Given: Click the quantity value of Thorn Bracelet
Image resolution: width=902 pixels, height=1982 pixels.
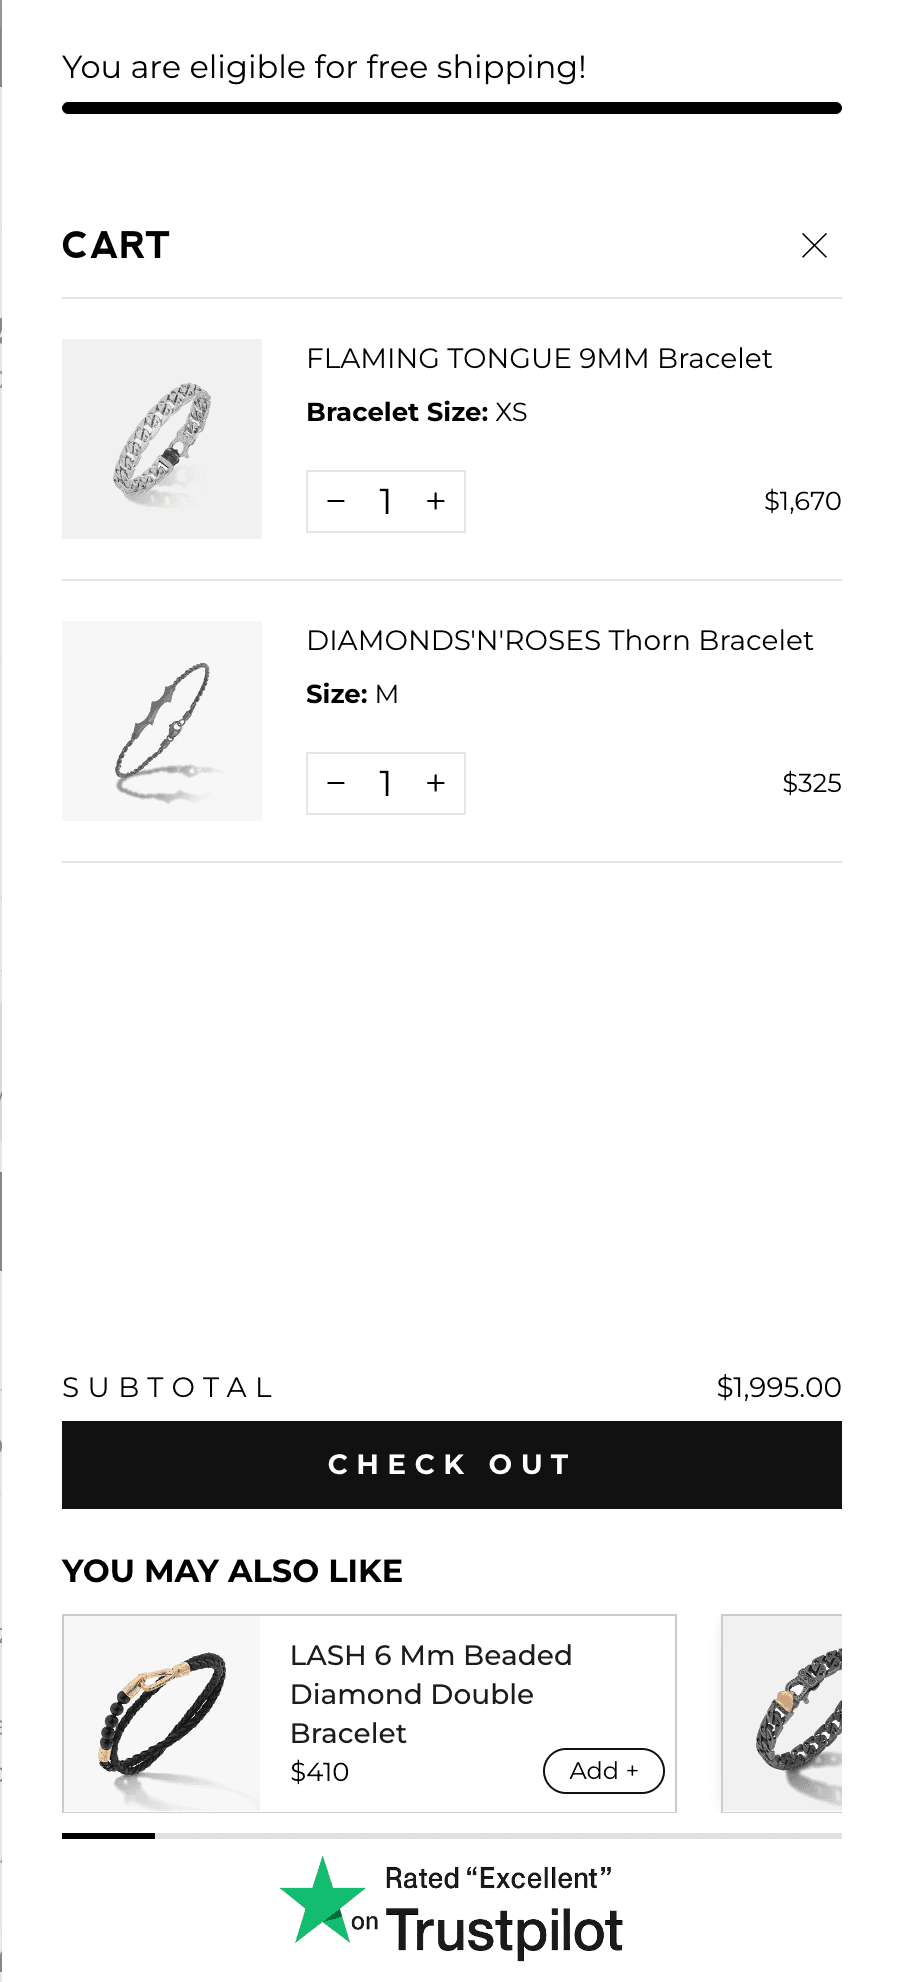Looking at the screenshot, I should [x=385, y=783].
